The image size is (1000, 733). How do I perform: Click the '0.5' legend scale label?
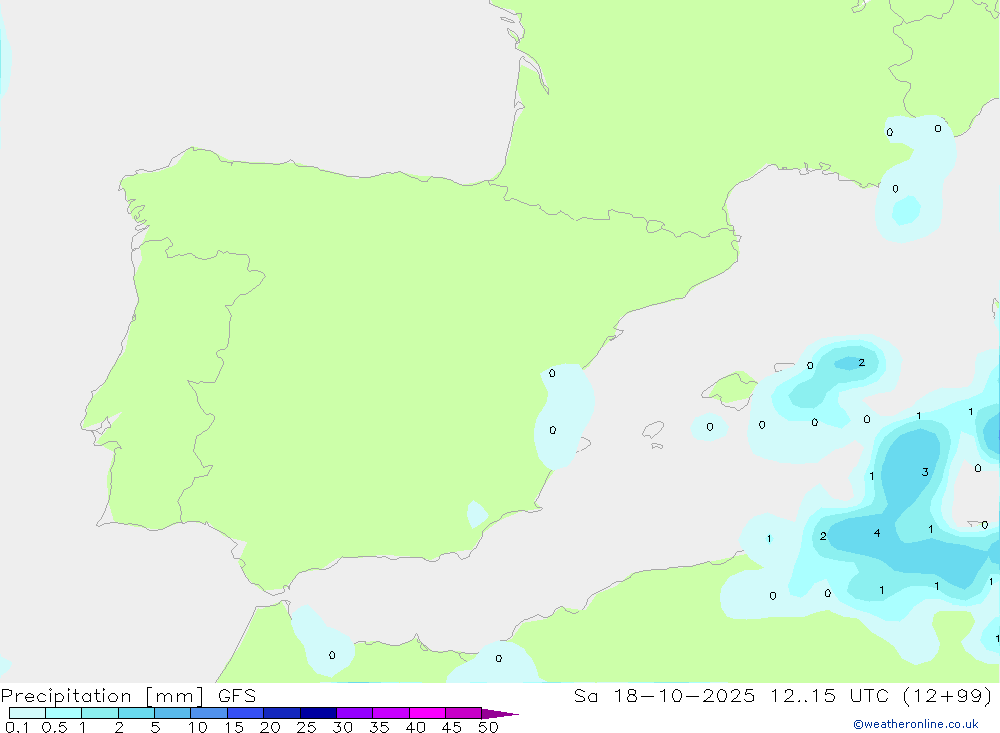(54, 727)
